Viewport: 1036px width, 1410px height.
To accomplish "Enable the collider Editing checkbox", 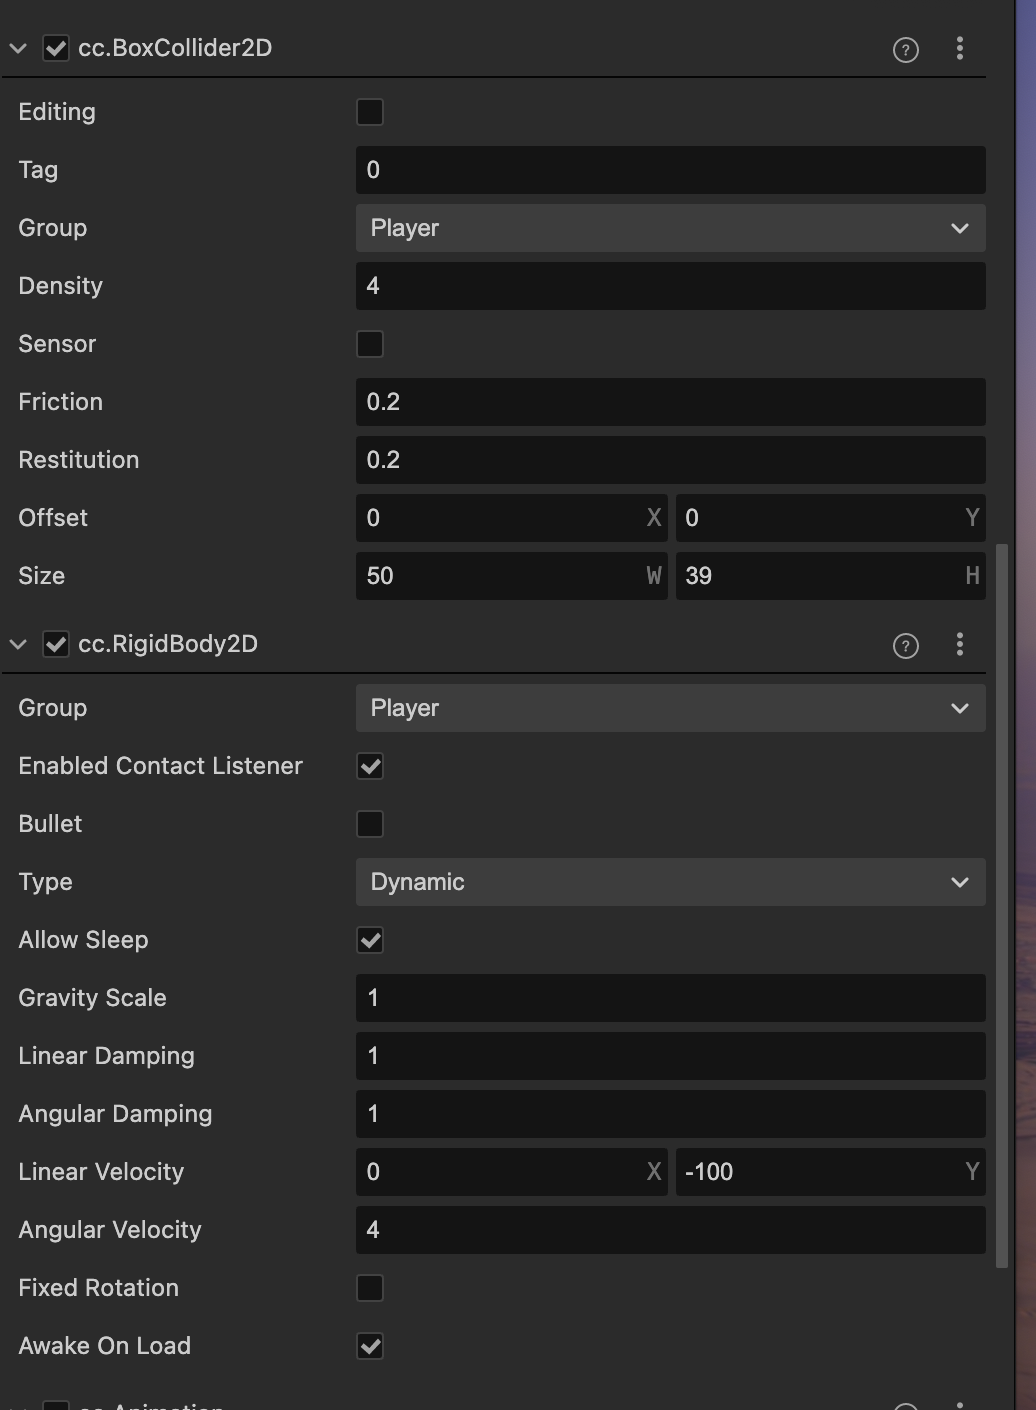I will pos(370,112).
